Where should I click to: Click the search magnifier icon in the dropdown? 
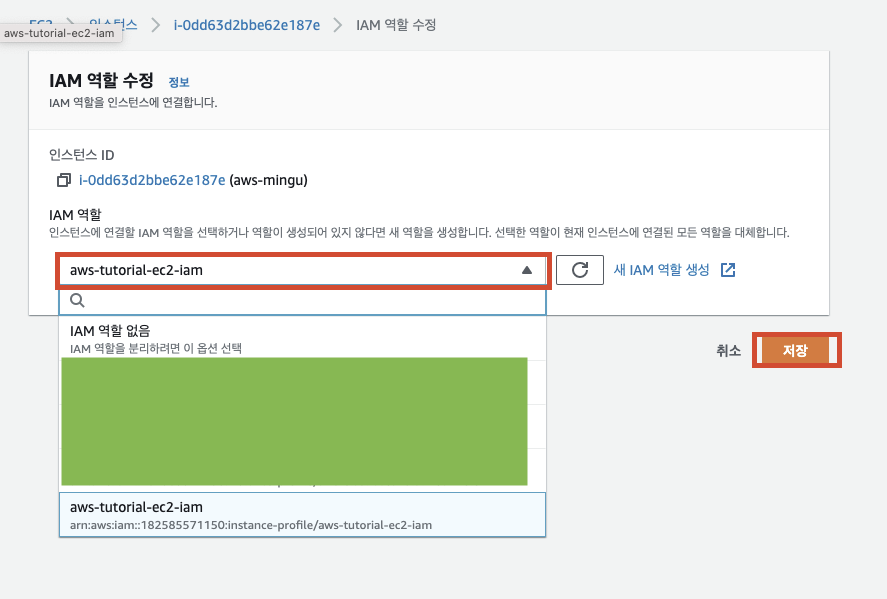click(77, 300)
